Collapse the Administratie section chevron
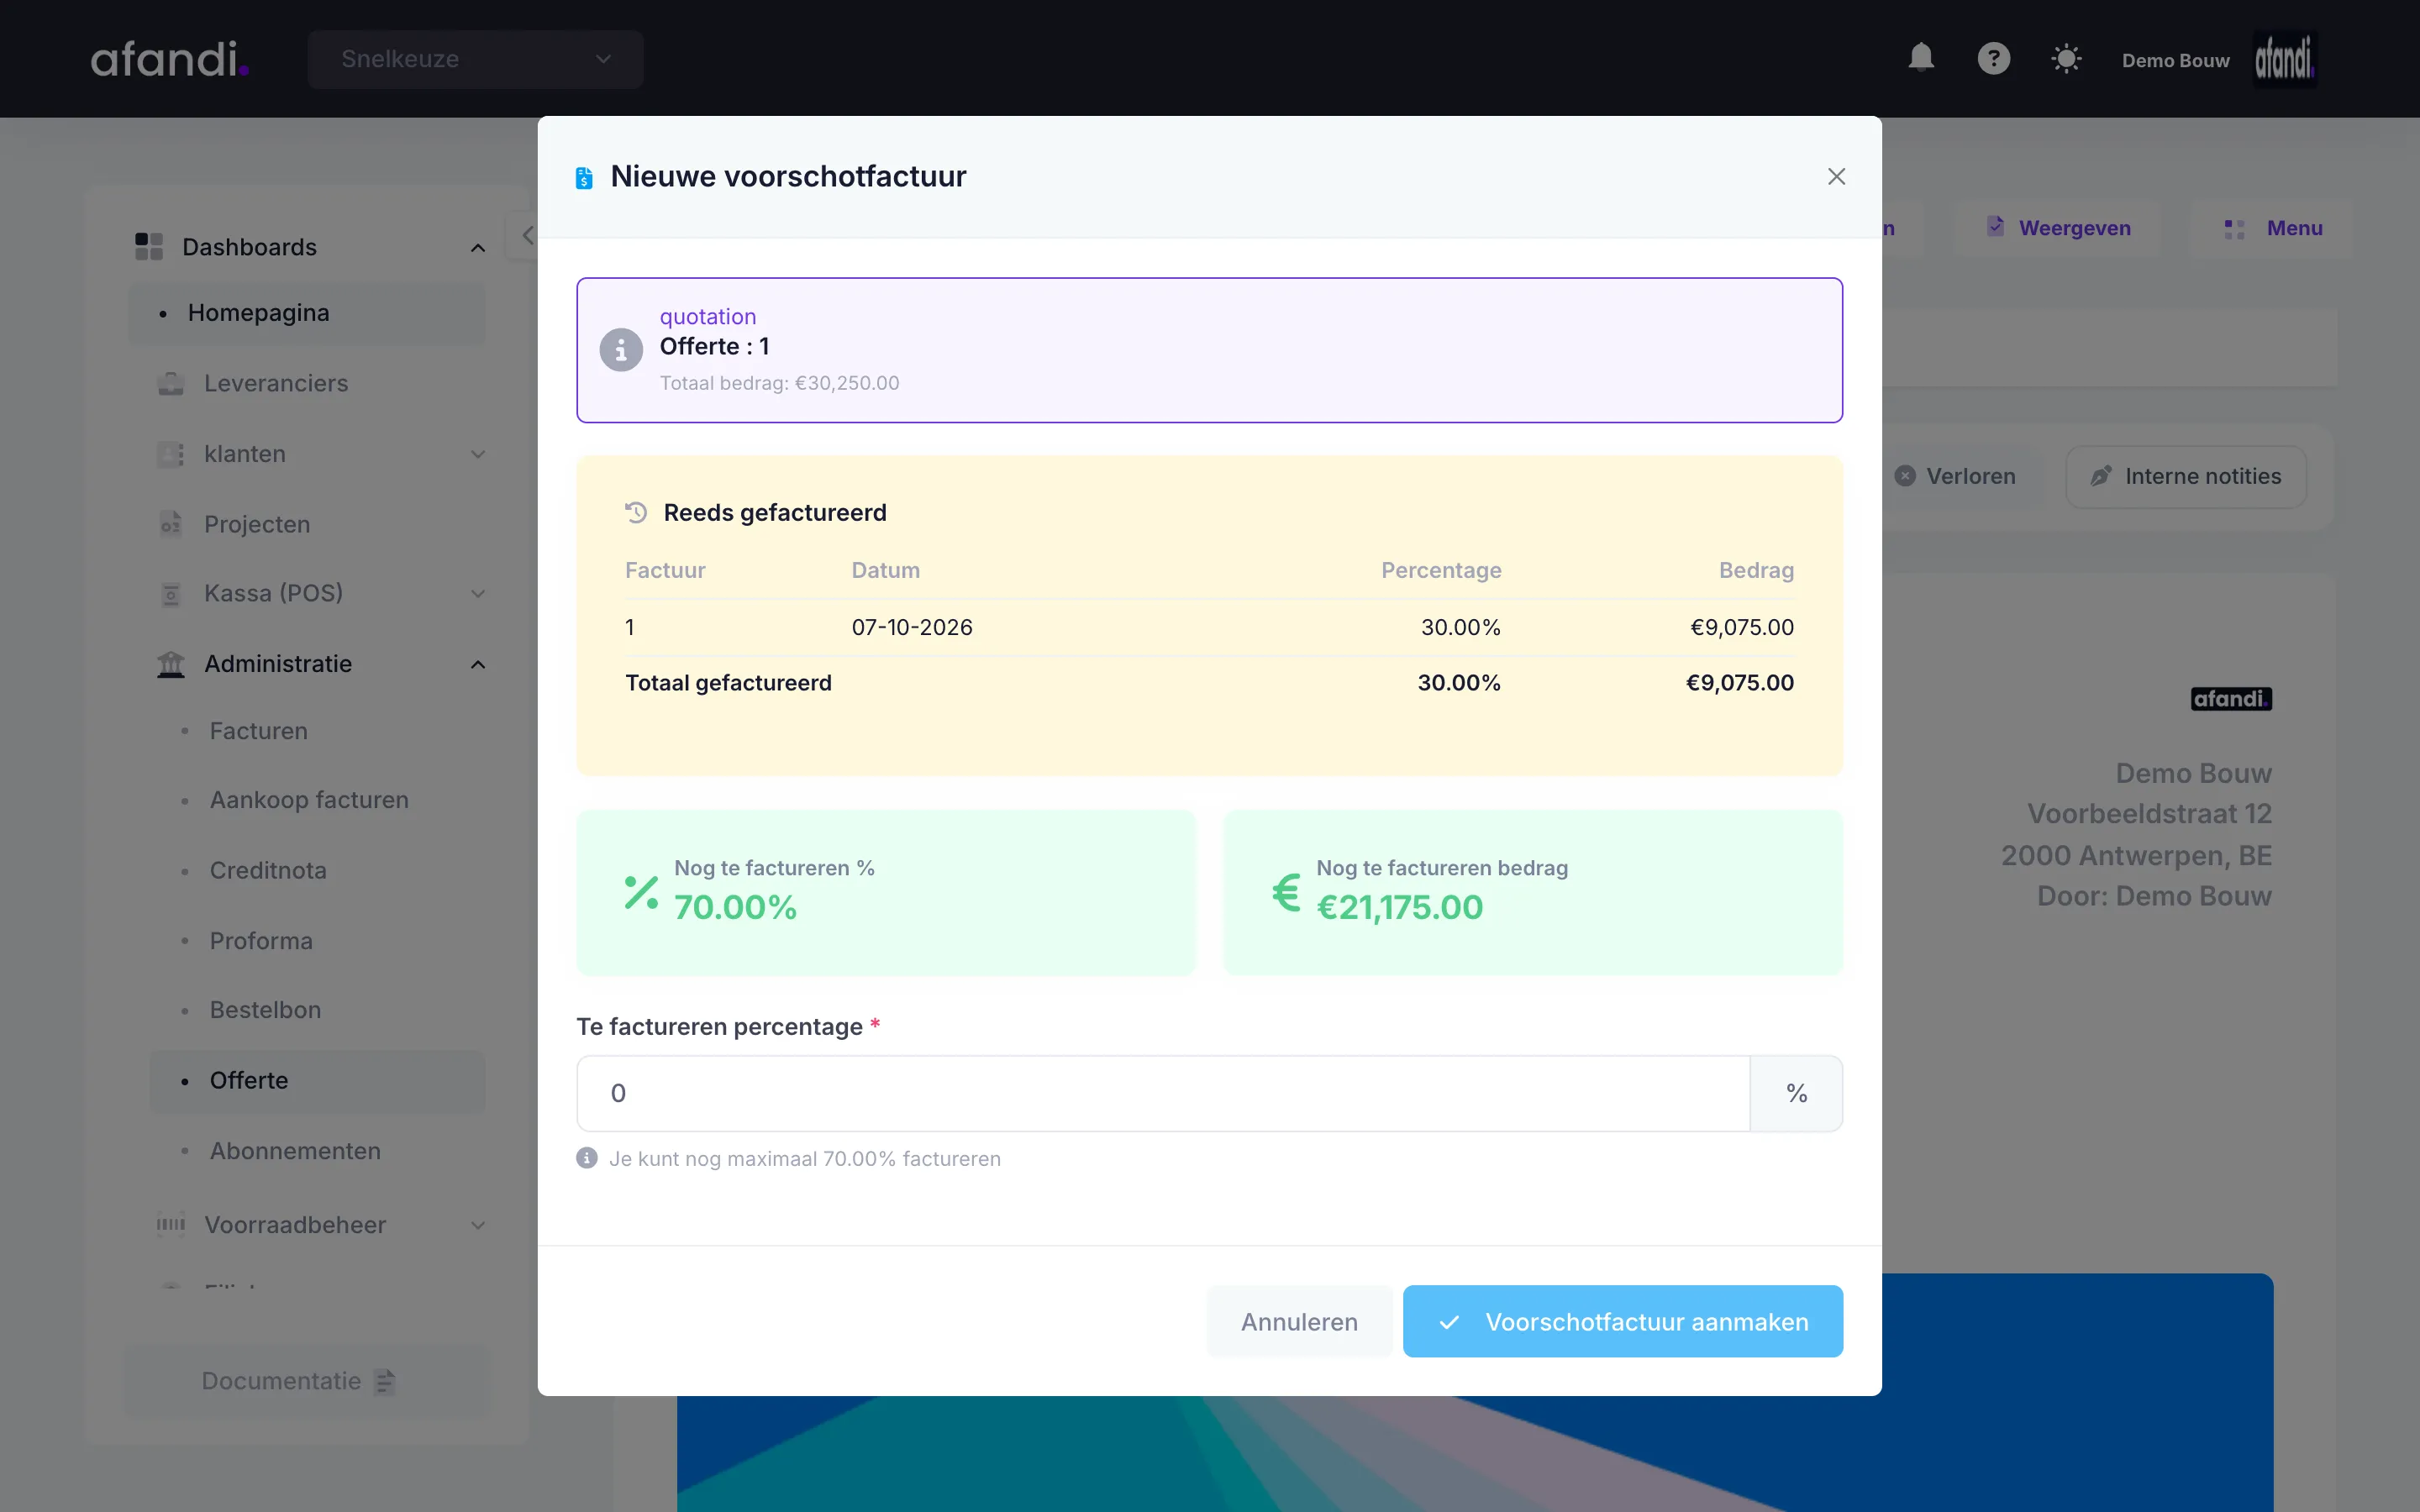Screen dimensions: 2420x1512 pyautogui.click(x=478, y=664)
